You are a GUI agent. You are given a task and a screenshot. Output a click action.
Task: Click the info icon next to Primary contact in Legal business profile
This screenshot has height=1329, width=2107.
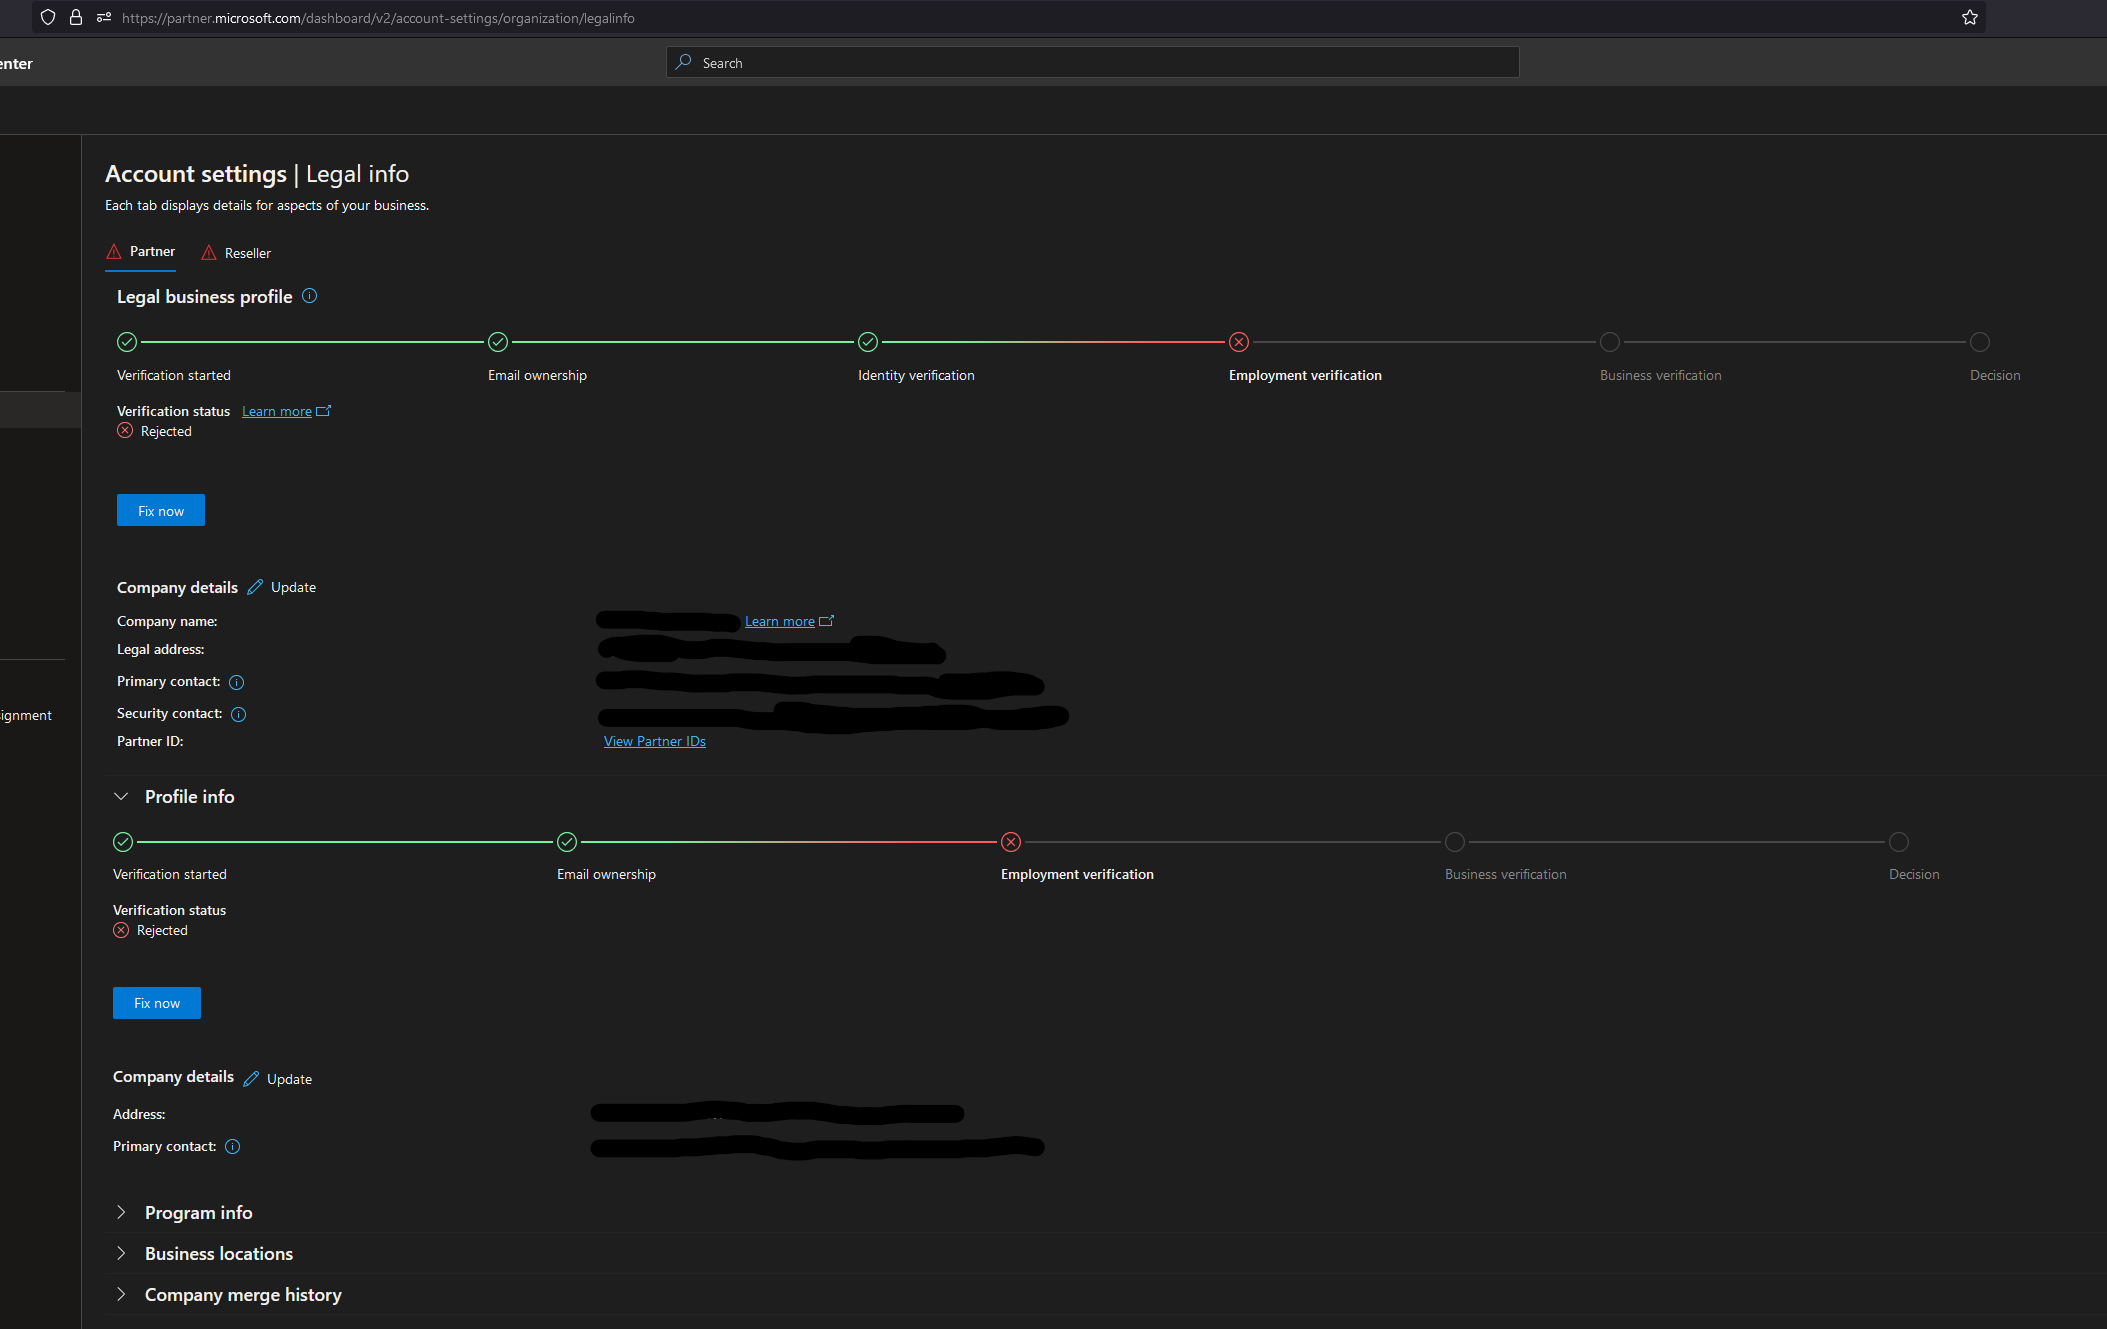tap(237, 682)
